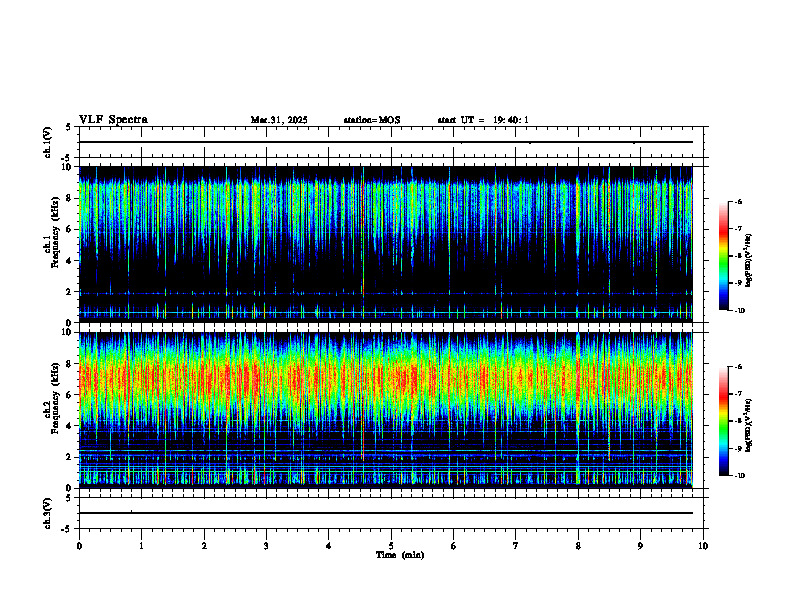This screenshot has width=792, height=612.
Task: Click the "VLF Spectra" plot title
Action: pos(113,120)
